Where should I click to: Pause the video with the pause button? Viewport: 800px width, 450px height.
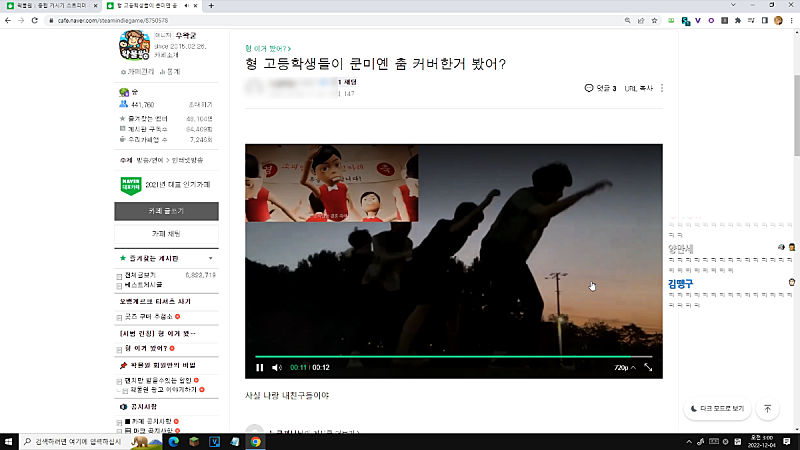[x=260, y=367]
